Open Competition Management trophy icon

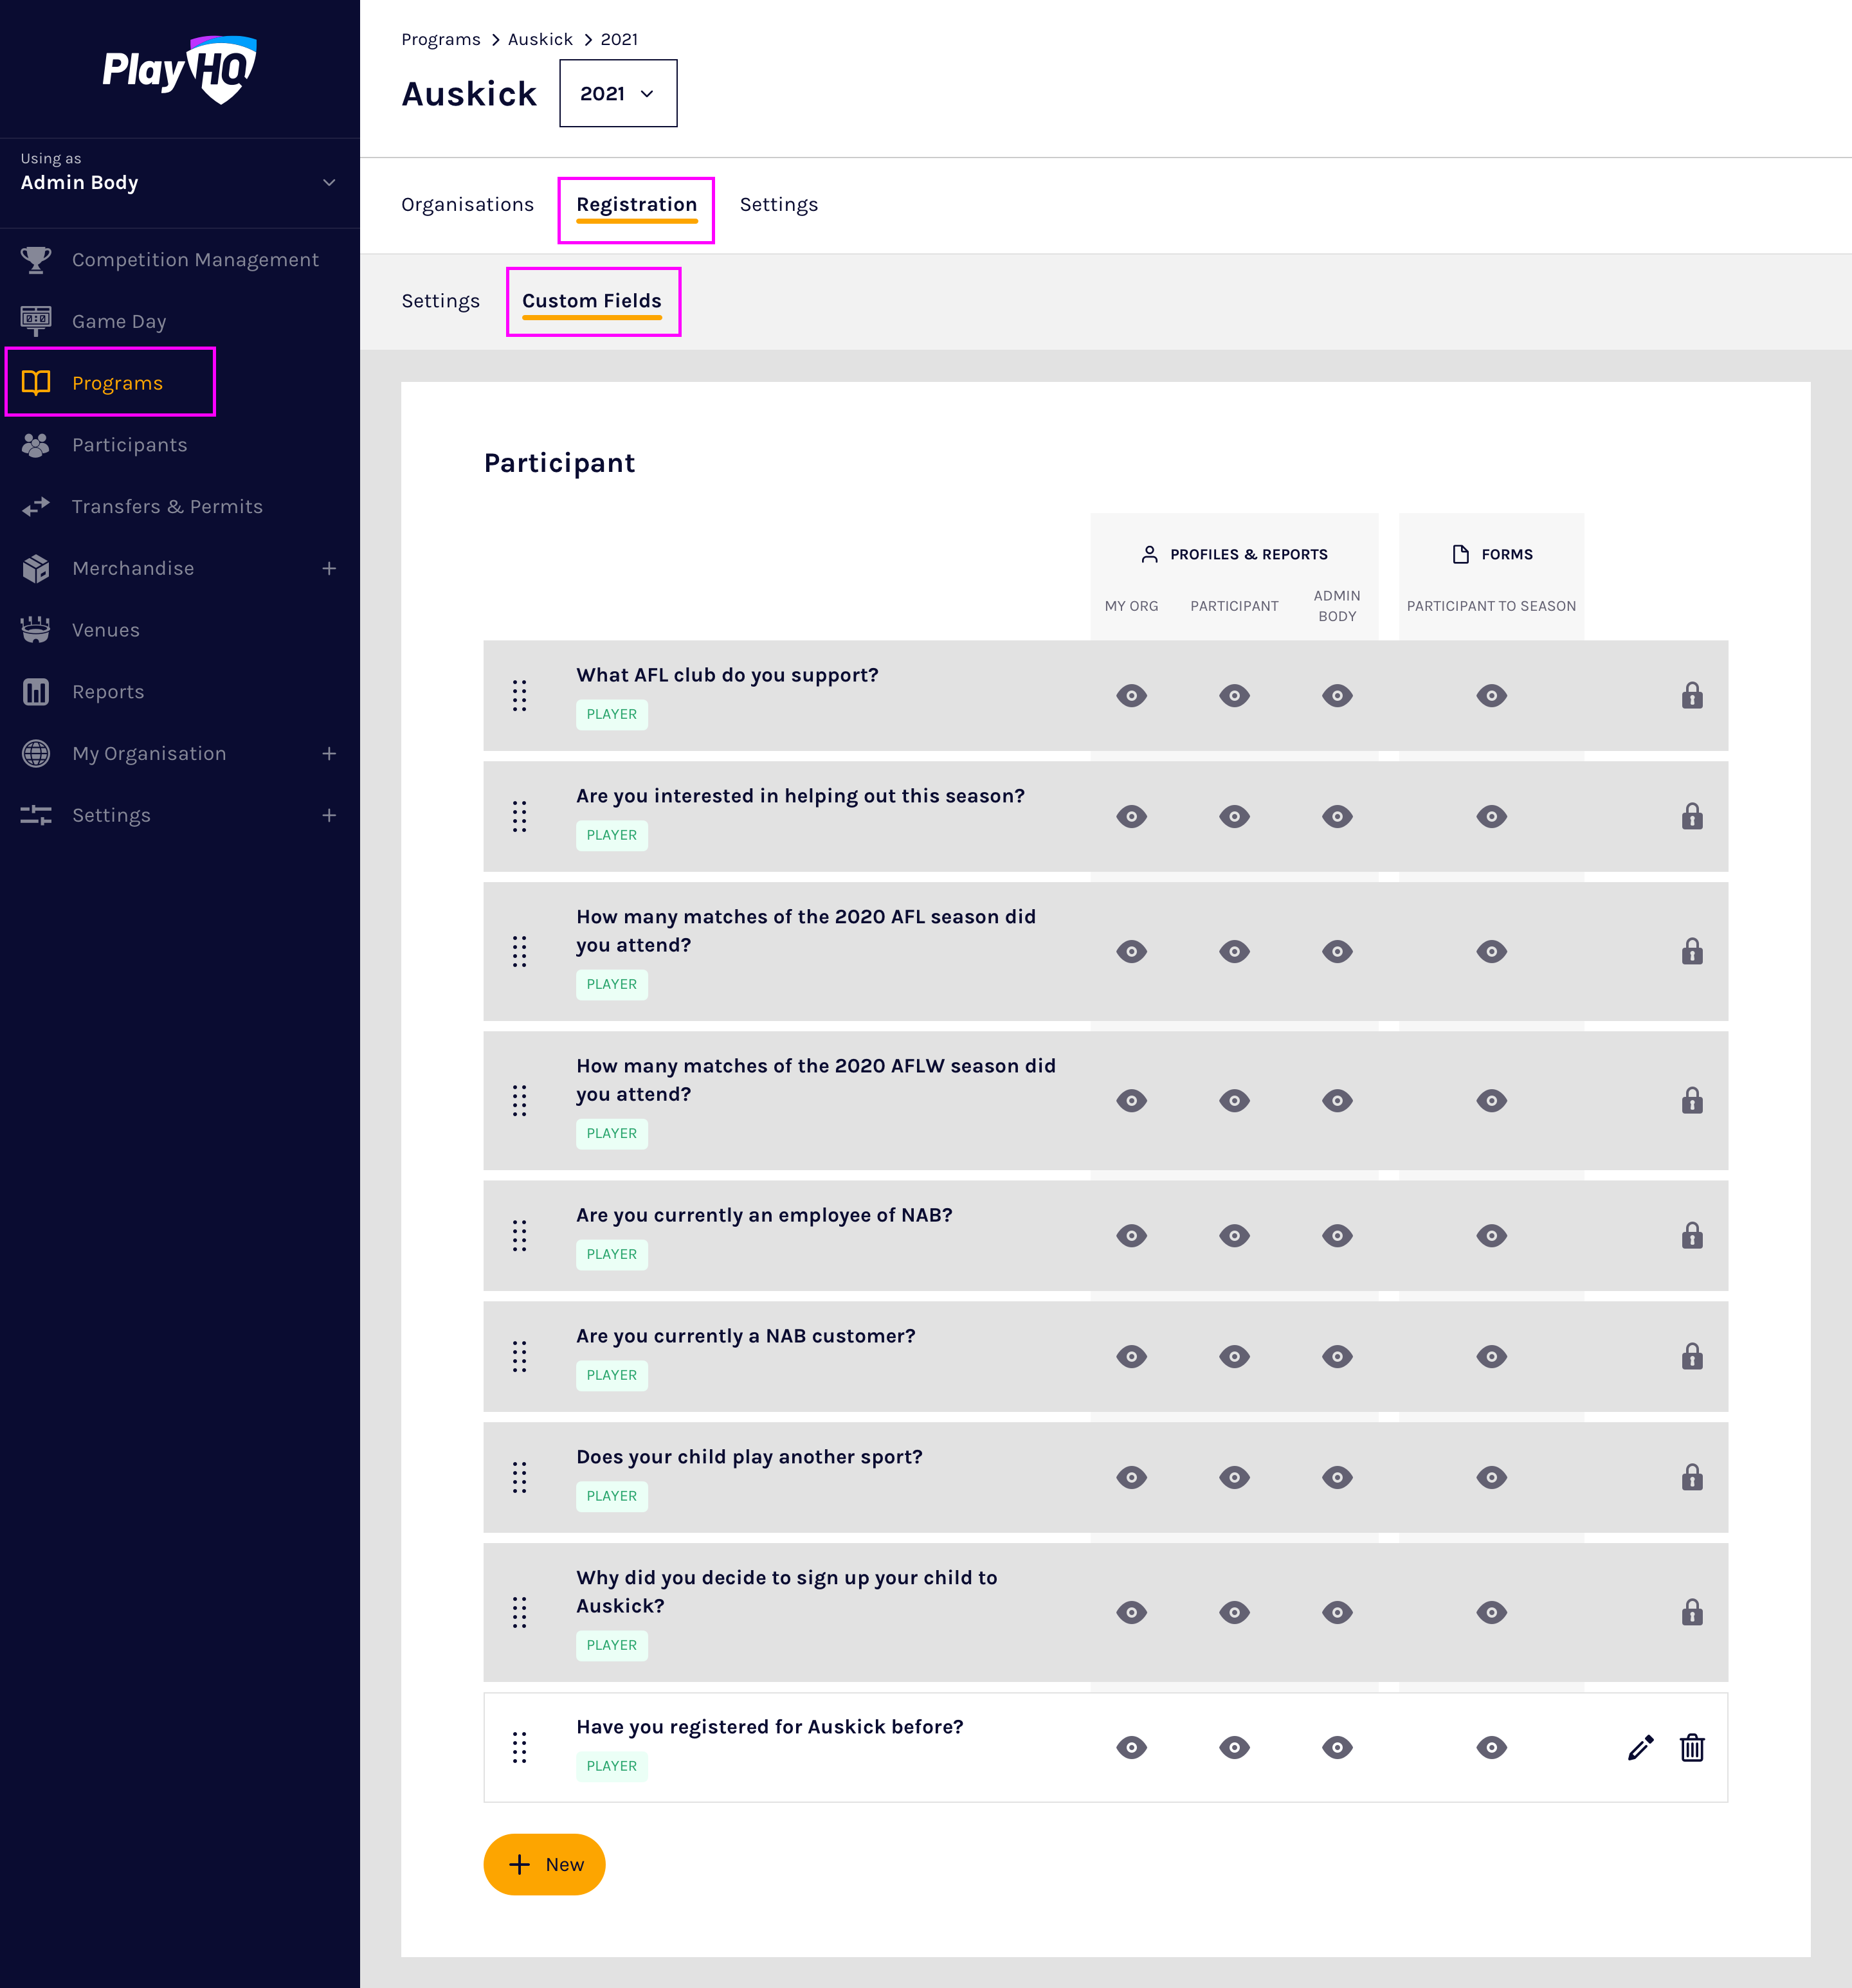[36, 260]
